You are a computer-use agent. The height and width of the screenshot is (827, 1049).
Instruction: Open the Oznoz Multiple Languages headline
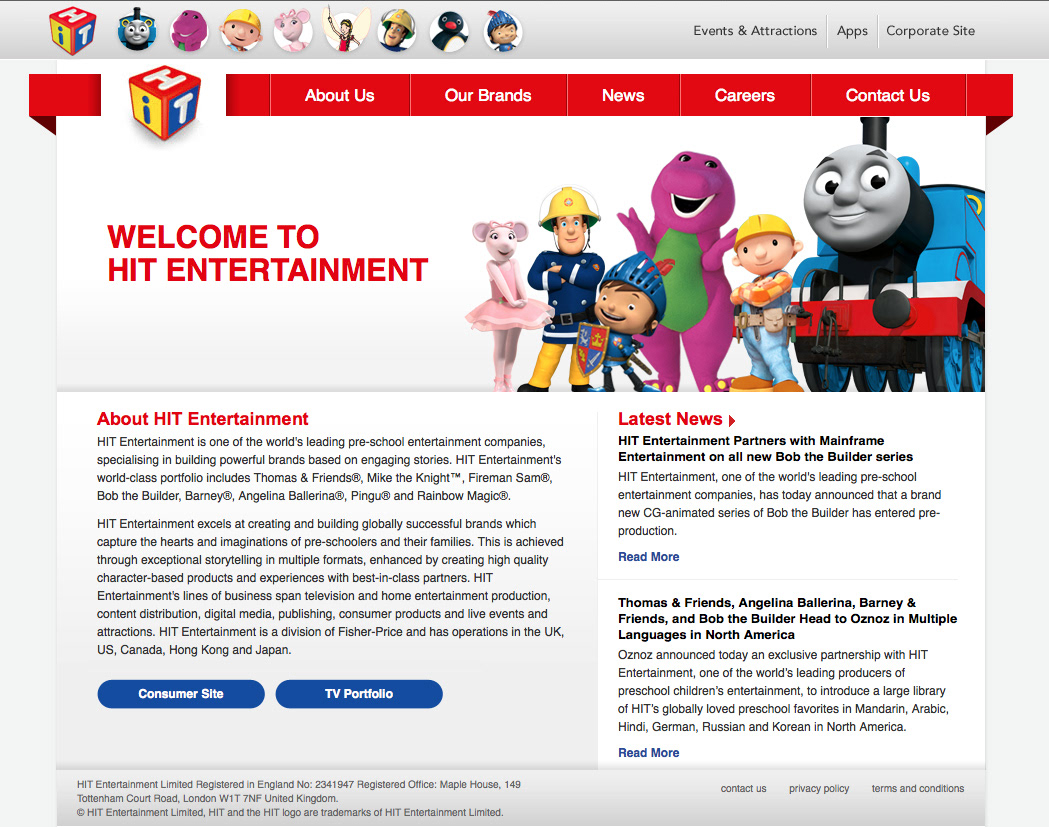[787, 619]
